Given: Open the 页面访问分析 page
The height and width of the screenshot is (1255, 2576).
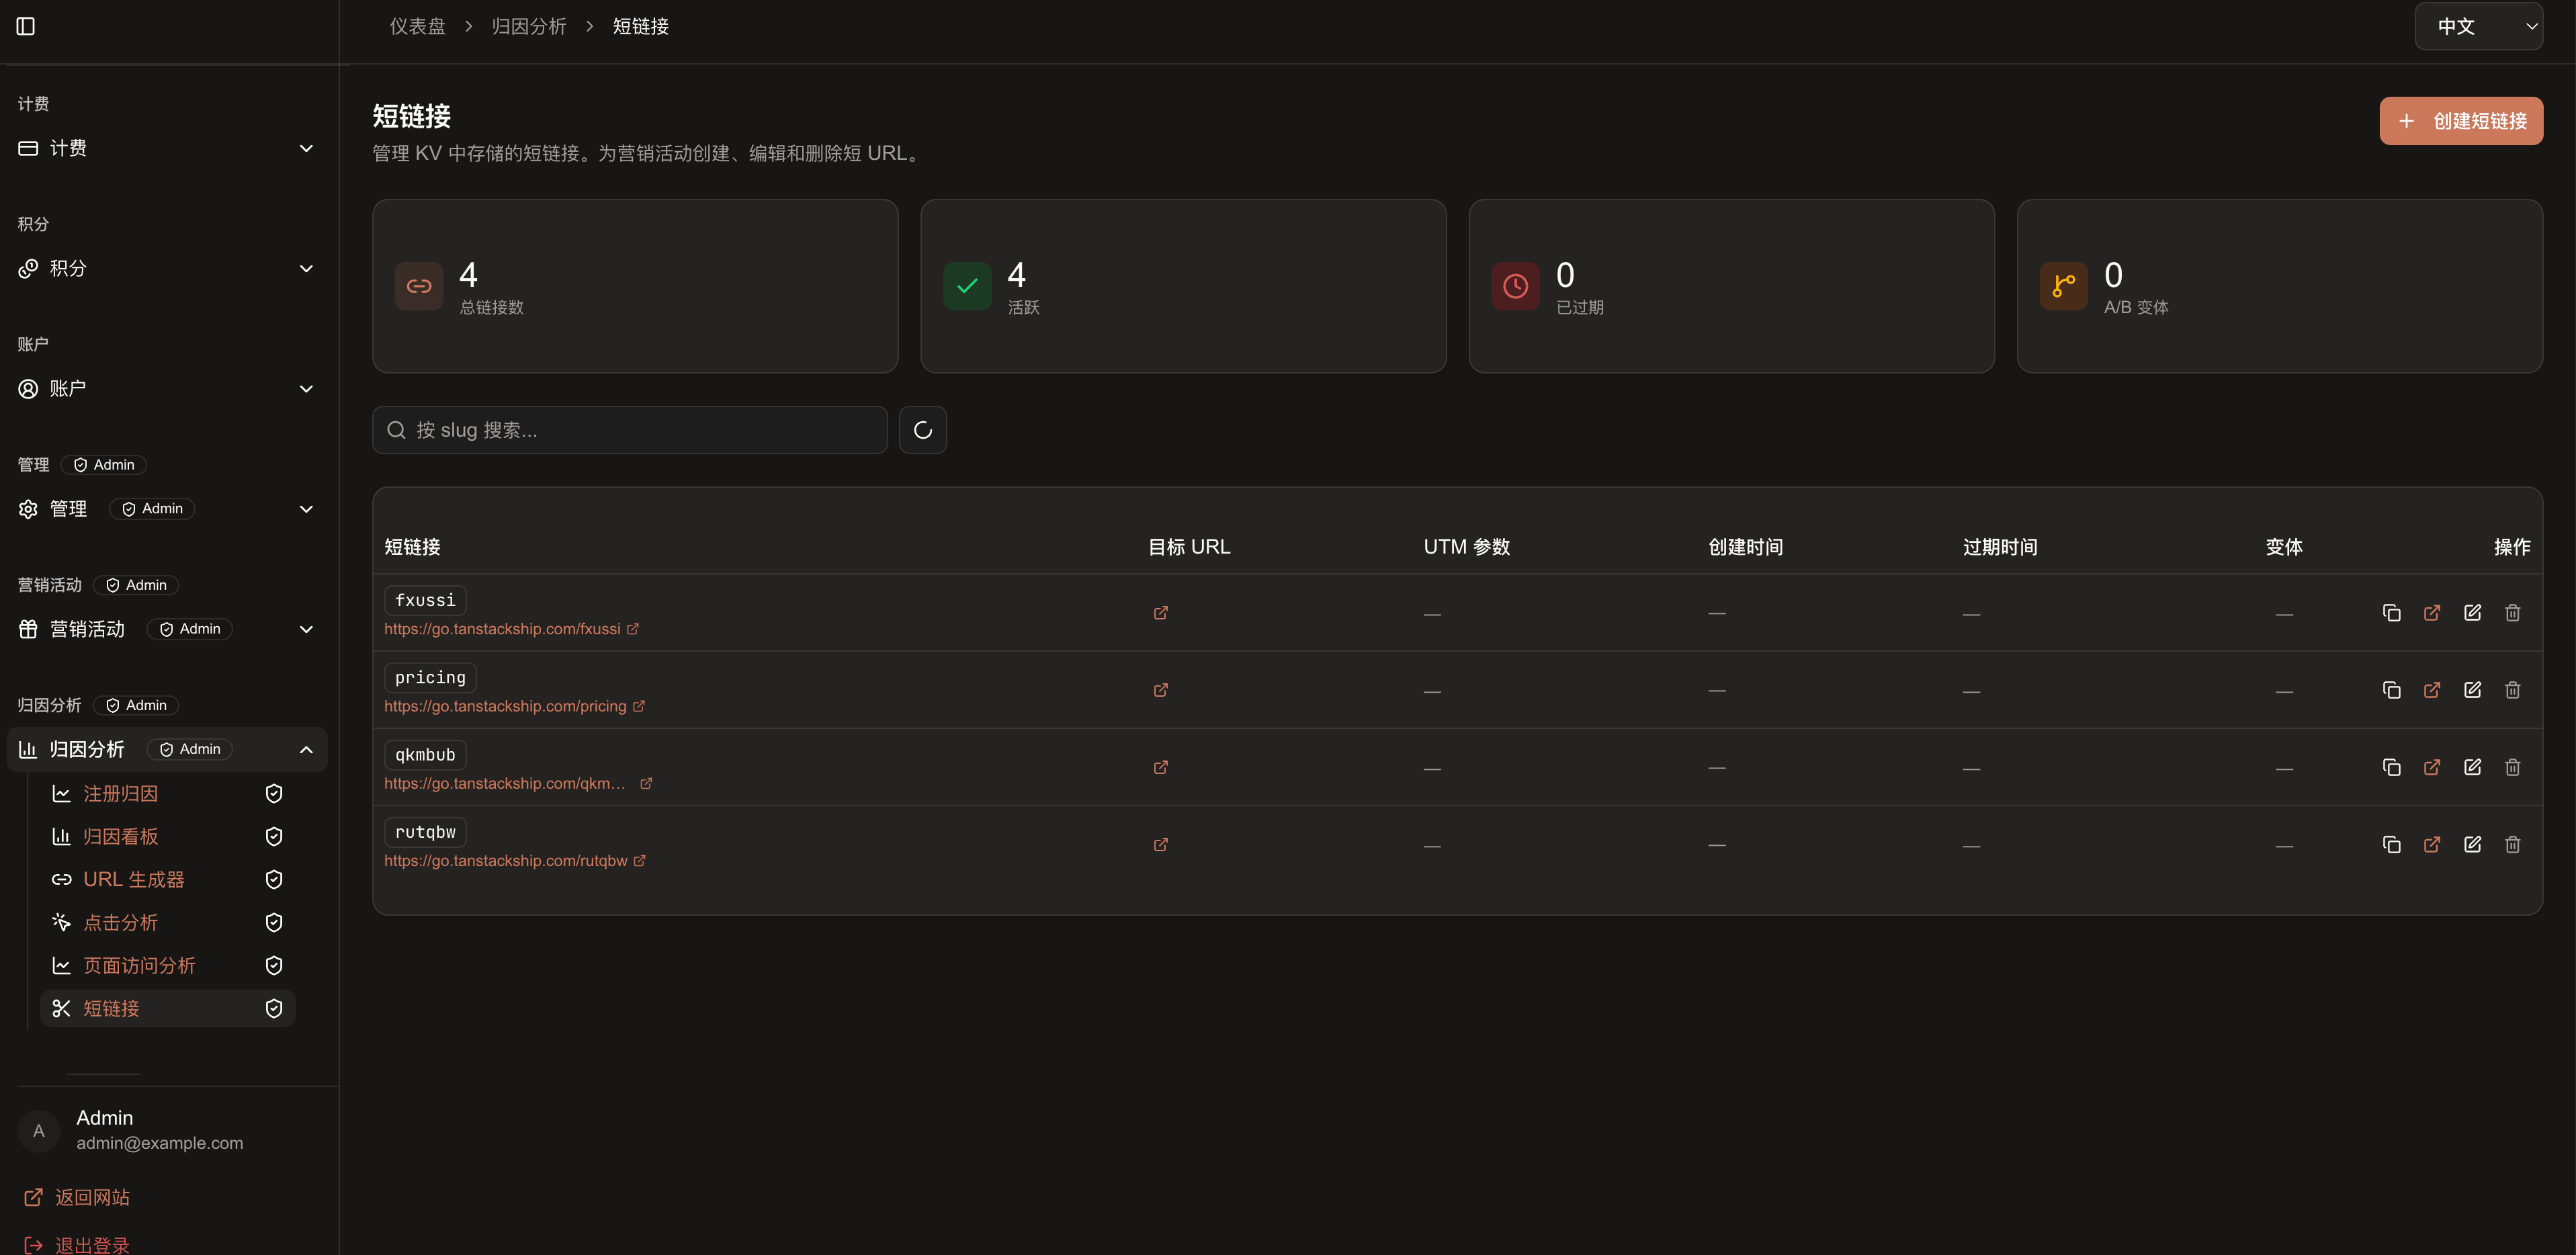Looking at the screenshot, I should coord(167,965).
